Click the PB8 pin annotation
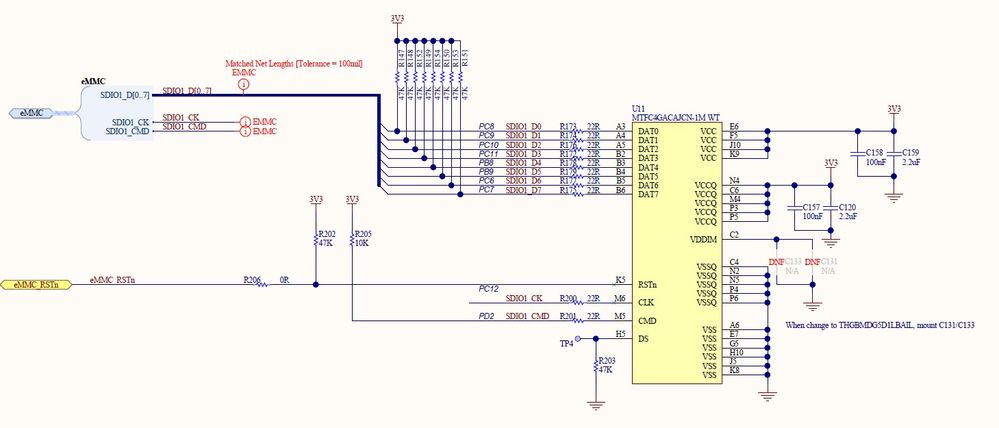The height and width of the screenshot is (428, 999). pos(487,162)
